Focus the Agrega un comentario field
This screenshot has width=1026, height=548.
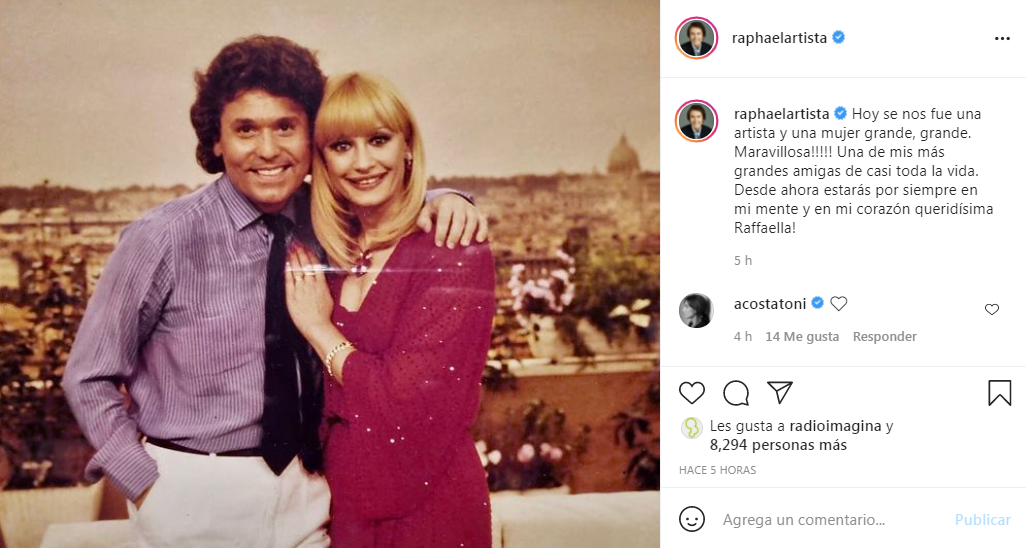coord(830,520)
